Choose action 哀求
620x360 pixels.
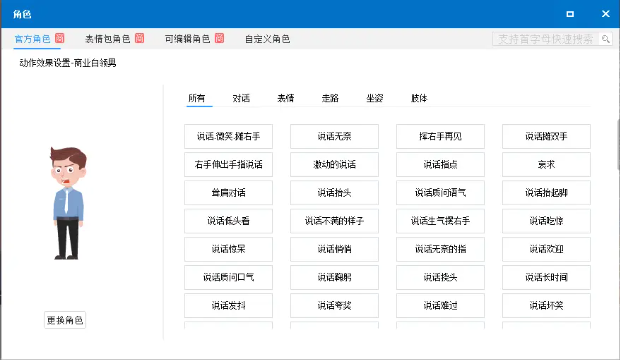546,165
